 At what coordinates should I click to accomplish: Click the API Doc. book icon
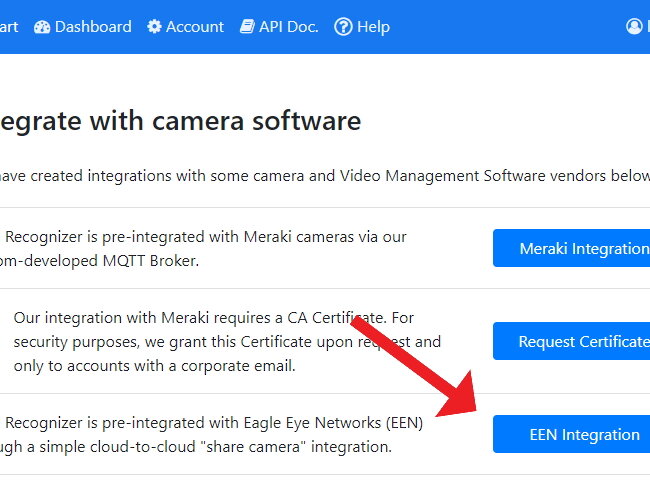pyautogui.click(x=247, y=27)
